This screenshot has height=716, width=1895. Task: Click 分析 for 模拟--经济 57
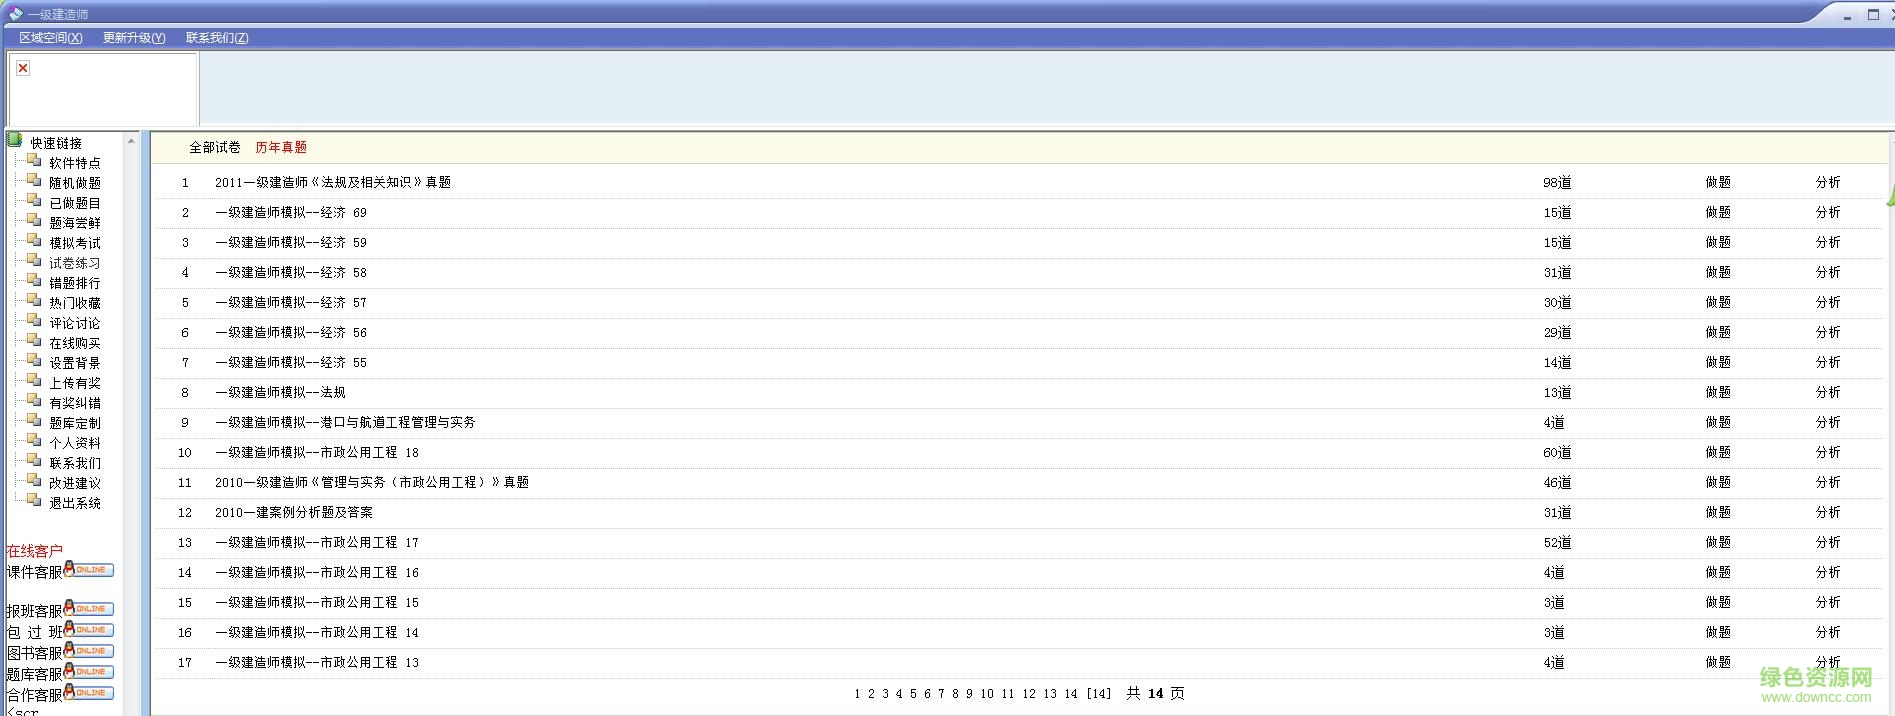tap(1828, 302)
